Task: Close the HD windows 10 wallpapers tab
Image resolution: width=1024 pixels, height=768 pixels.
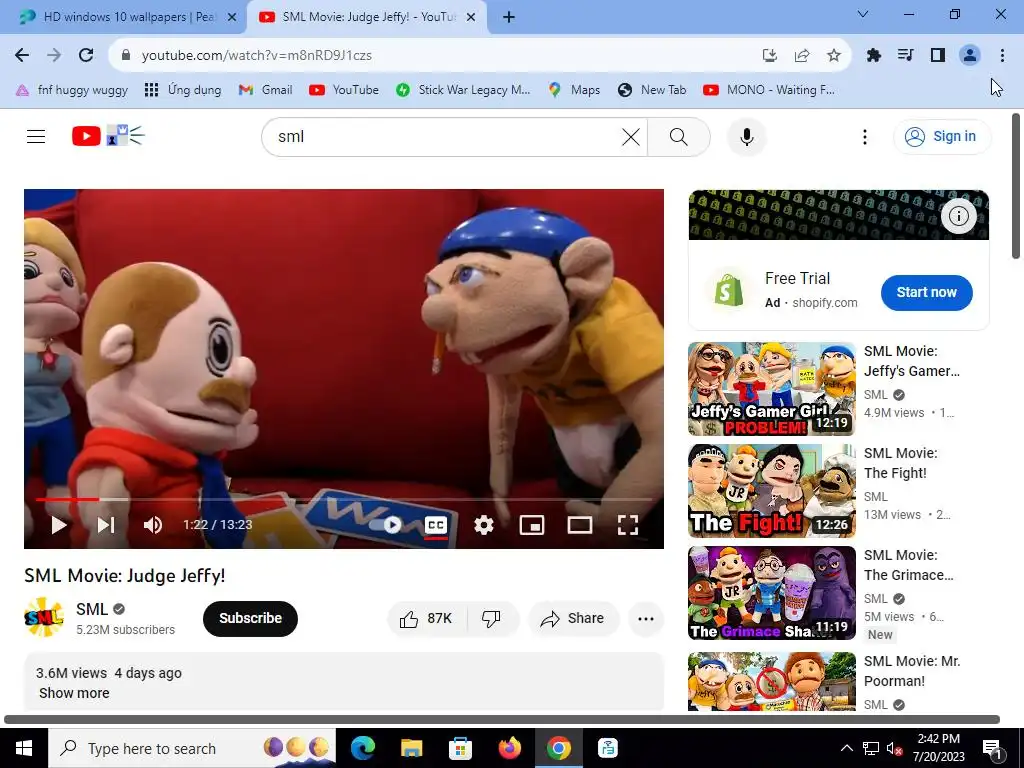Action: click(232, 17)
